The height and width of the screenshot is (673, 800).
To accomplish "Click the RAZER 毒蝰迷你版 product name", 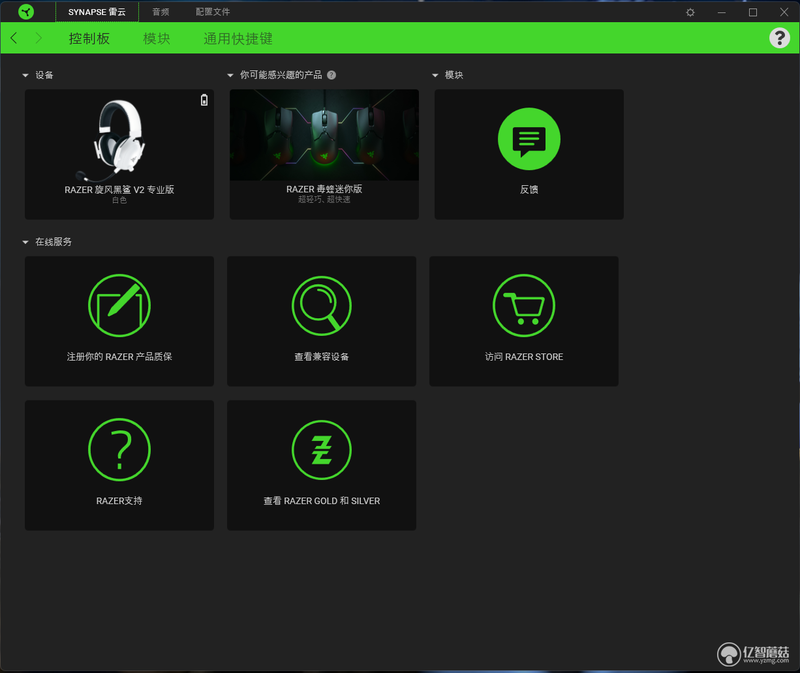I will (324, 189).
